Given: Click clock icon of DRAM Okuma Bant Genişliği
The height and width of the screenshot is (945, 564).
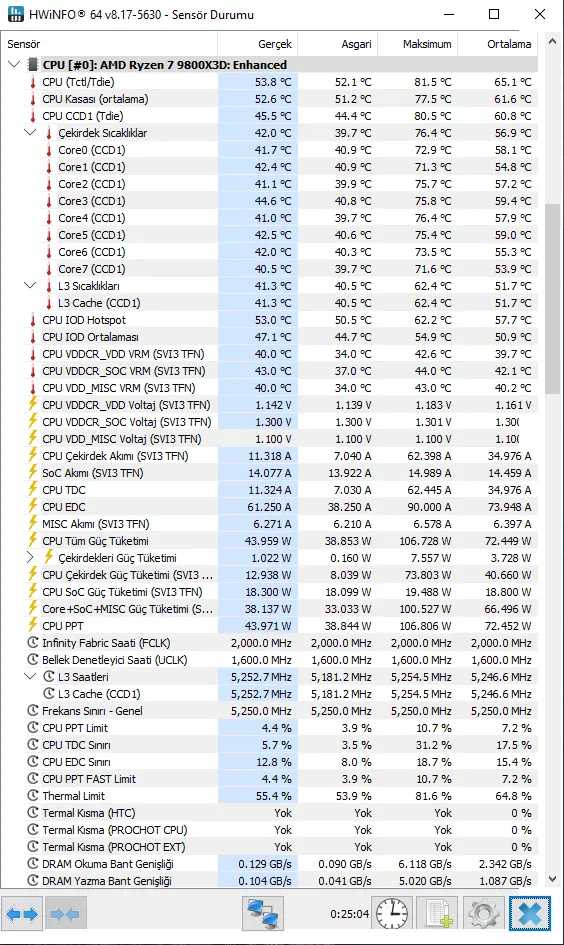Looking at the screenshot, I should coord(33,864).
